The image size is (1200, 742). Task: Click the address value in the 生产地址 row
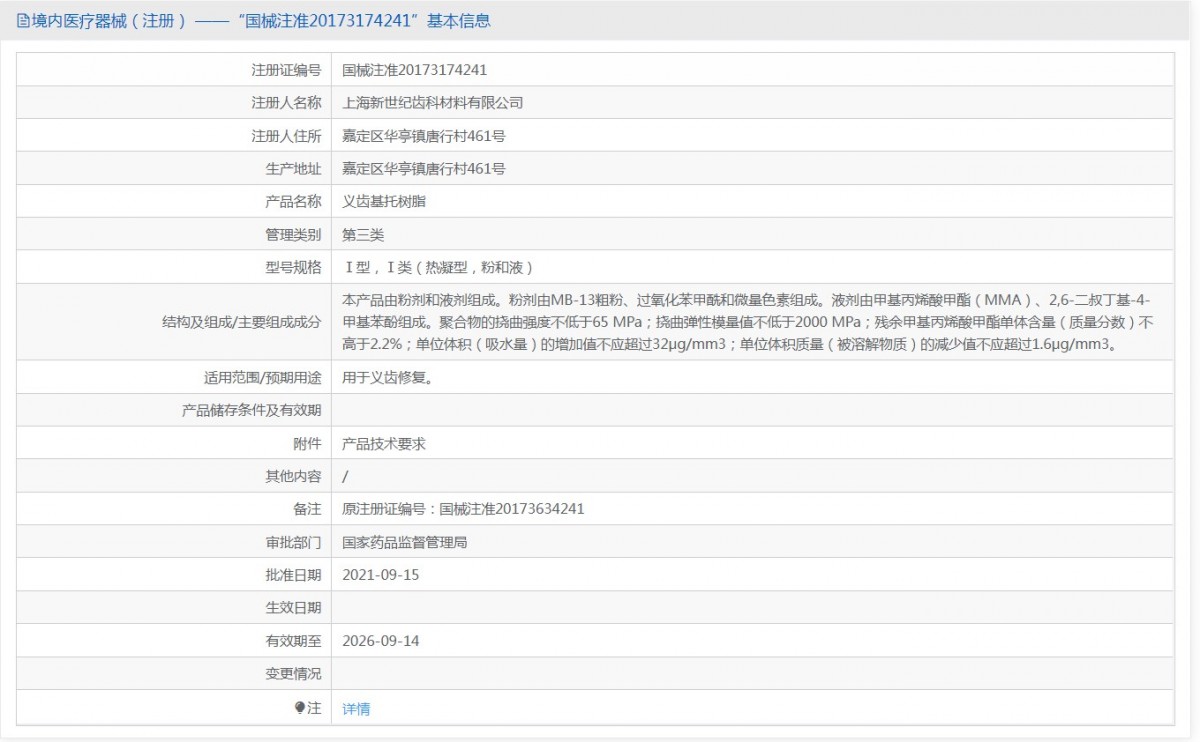[423, 169]
